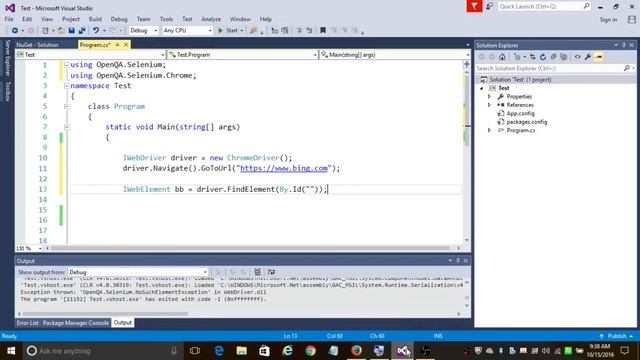Click the https://www.bing.com link in code

tap(284, 168)
